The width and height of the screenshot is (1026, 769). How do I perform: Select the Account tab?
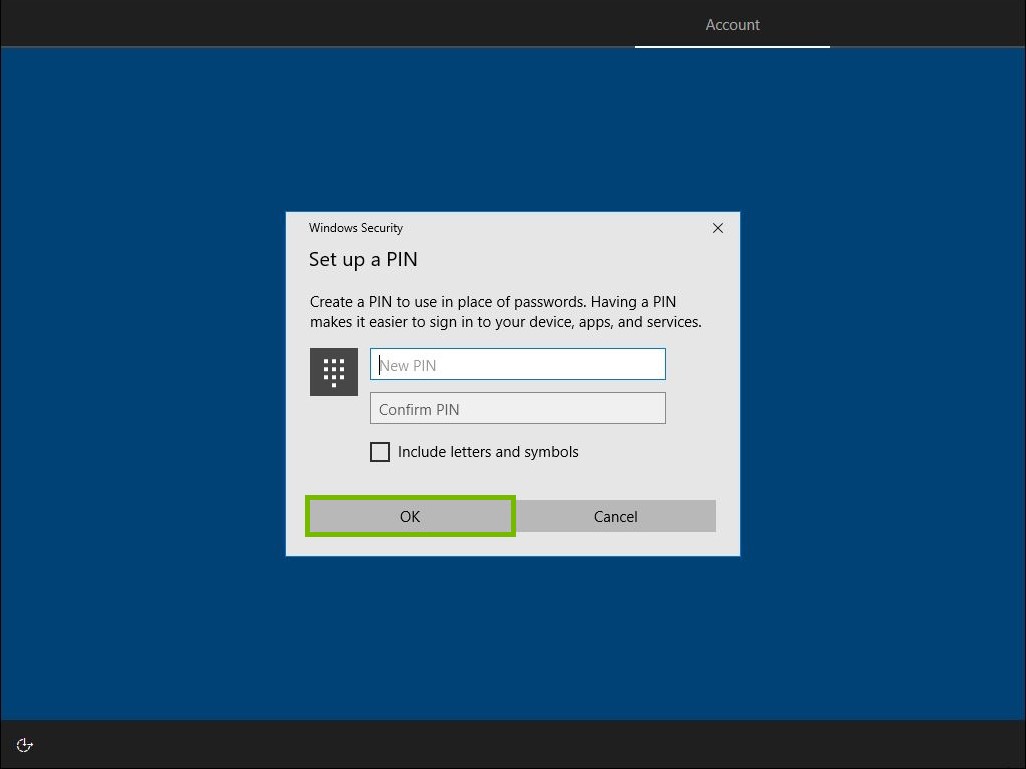point(732,25)
